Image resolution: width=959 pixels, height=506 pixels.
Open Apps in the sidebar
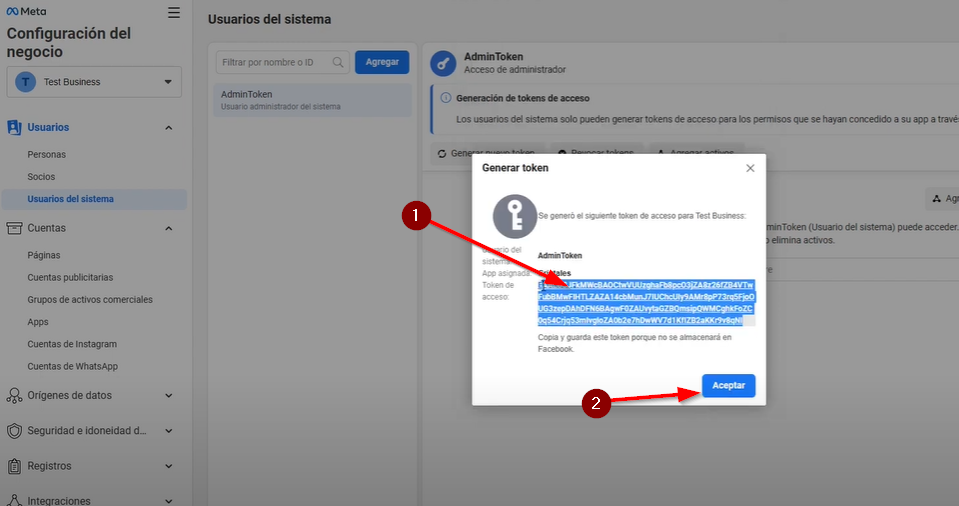pyautogui.click(x=38, y=322)
